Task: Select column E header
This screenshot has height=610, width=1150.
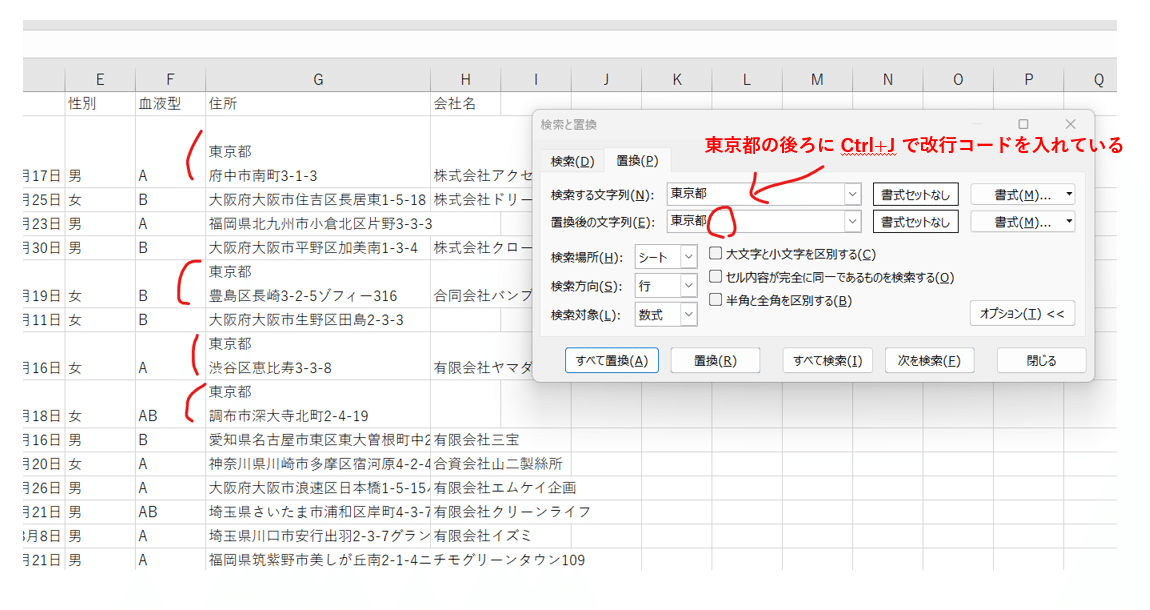Action: pyautogui.click(x=100, y=79)
